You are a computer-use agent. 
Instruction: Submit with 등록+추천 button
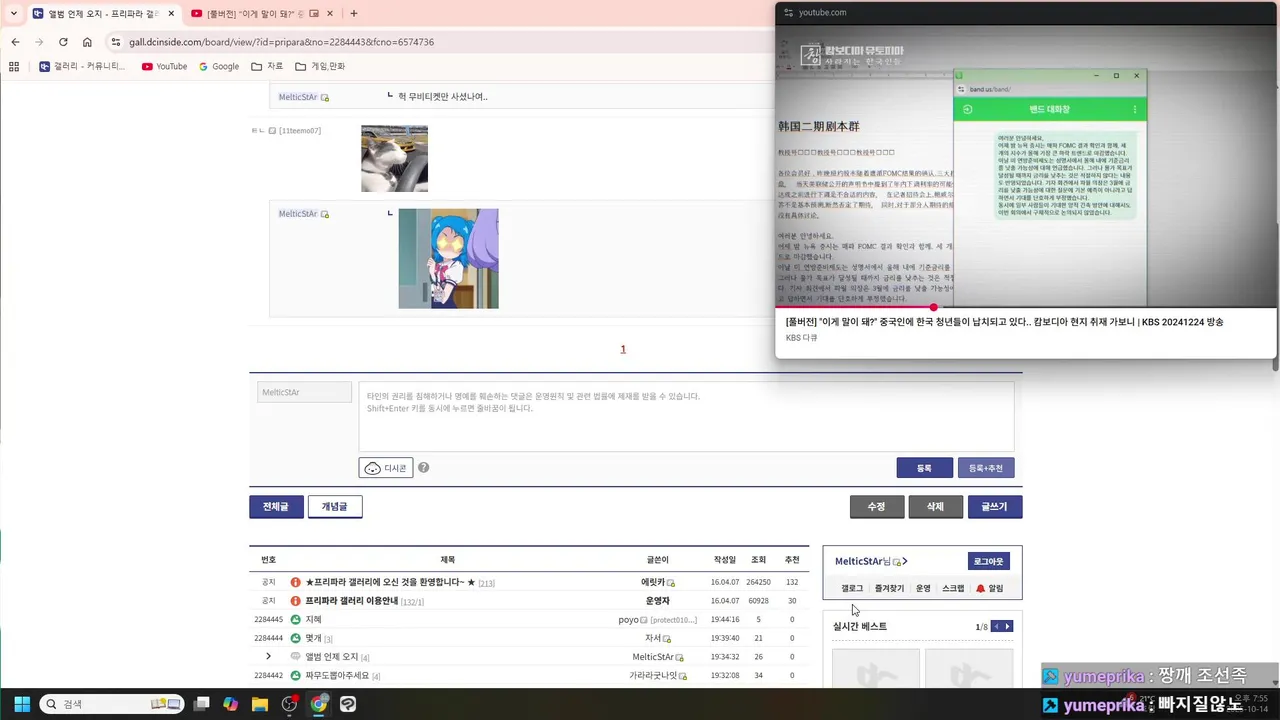(986, 468)
